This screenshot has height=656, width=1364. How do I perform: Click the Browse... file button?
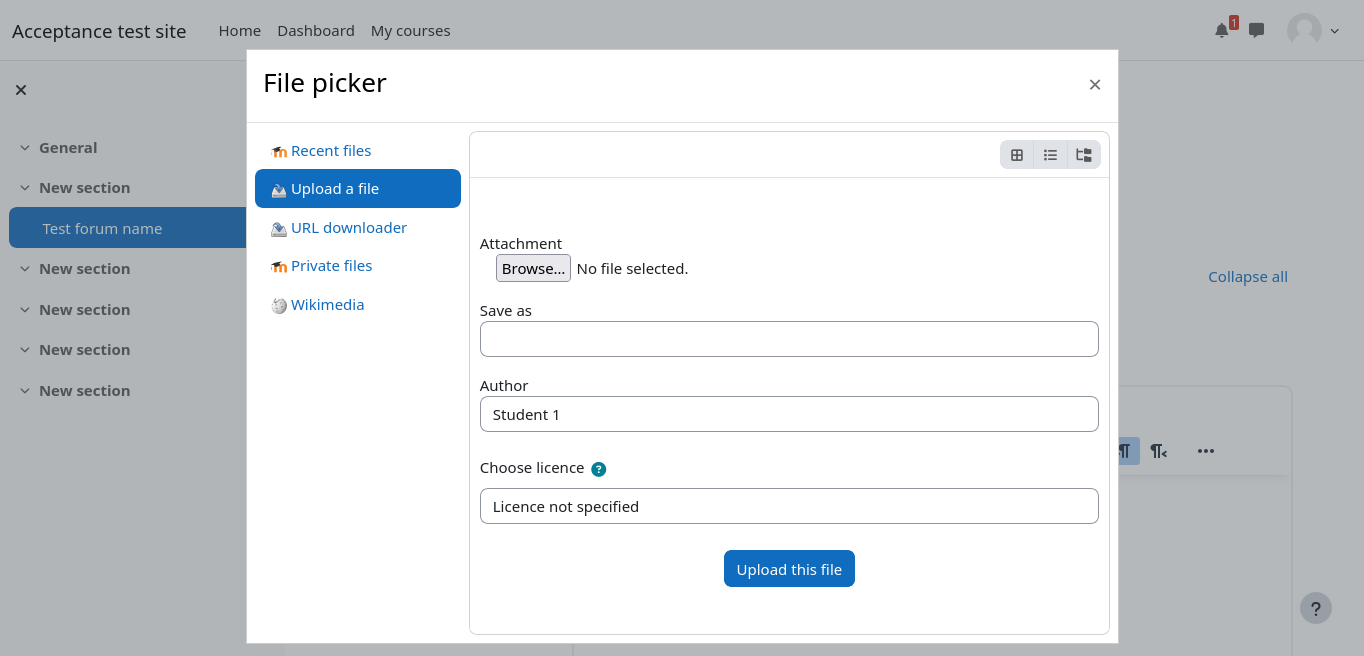(x=533, y=268)
